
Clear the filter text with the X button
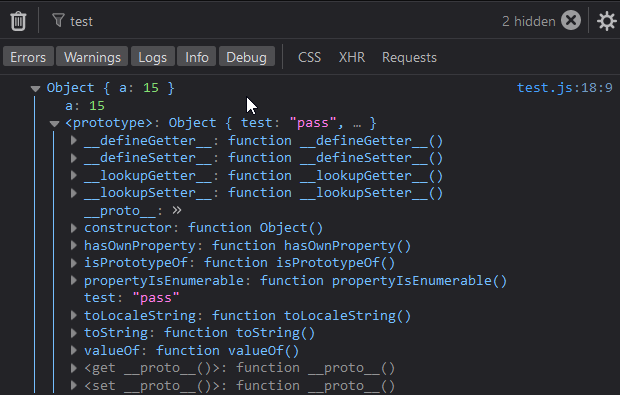[571, 20]
